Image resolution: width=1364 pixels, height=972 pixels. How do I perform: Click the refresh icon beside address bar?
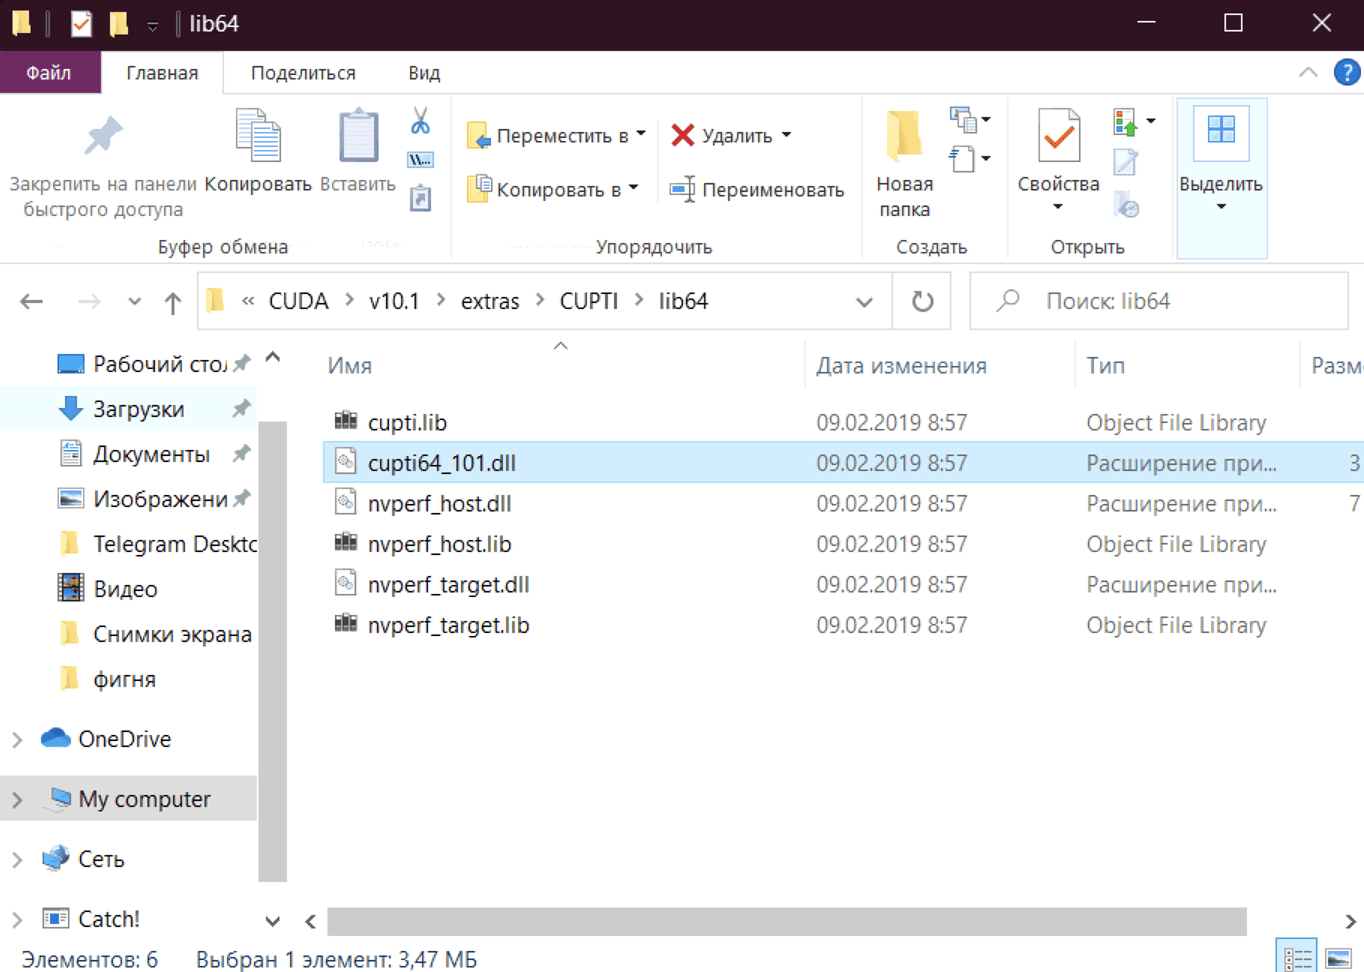[922, 301]
